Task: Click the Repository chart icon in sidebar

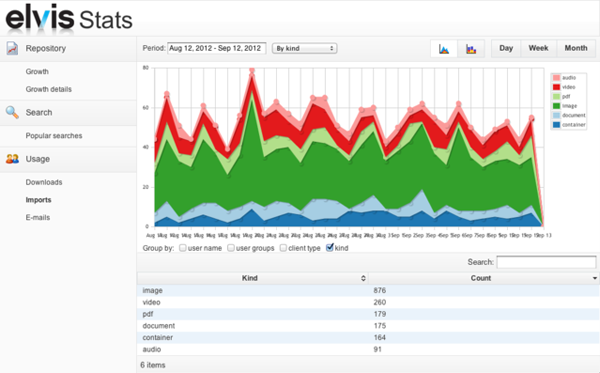Action: pyautogui.click(x=12, y=49)
